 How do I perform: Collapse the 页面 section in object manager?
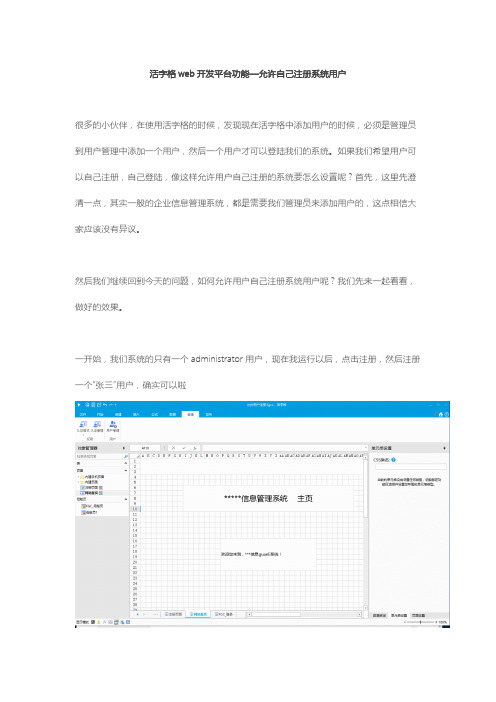[125, 471]
